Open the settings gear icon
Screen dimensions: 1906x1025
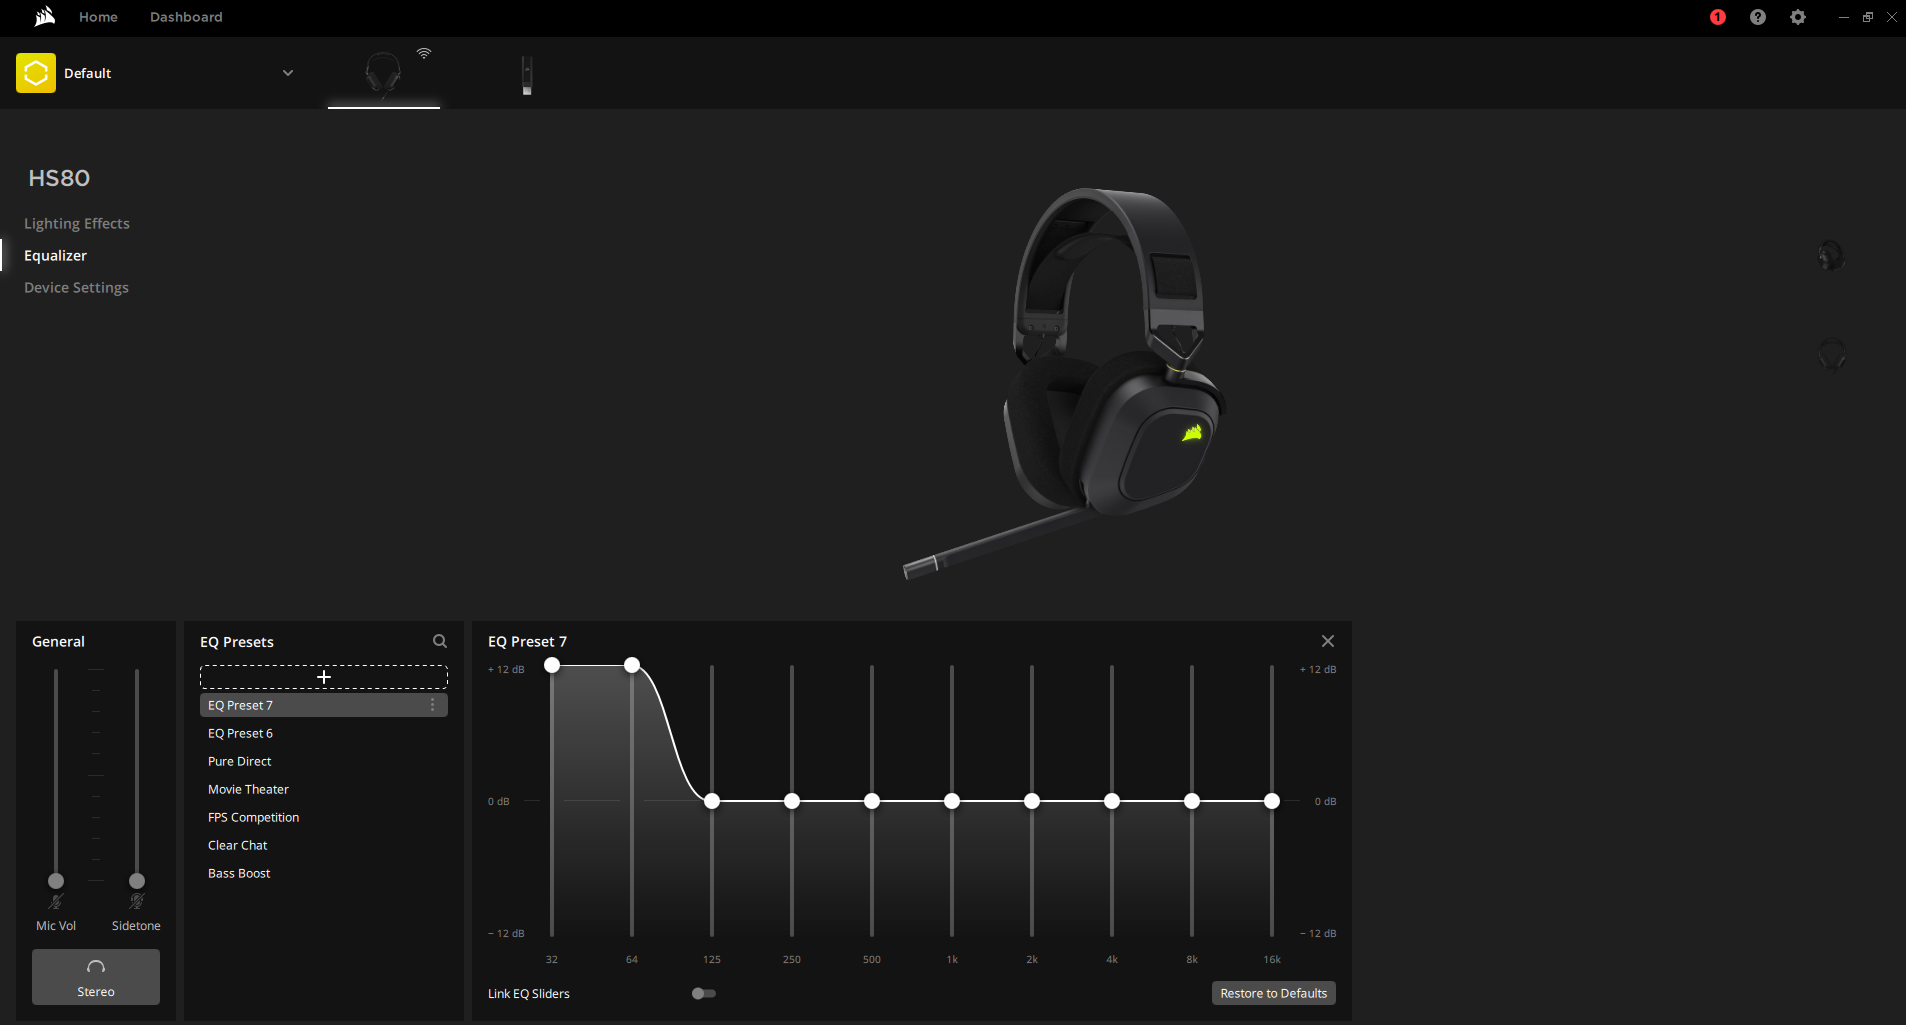point(1797,17)
